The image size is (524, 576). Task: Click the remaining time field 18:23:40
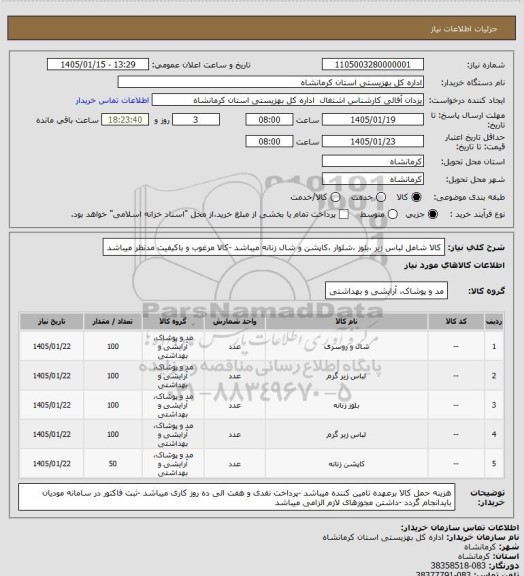(x=125, y=120)
